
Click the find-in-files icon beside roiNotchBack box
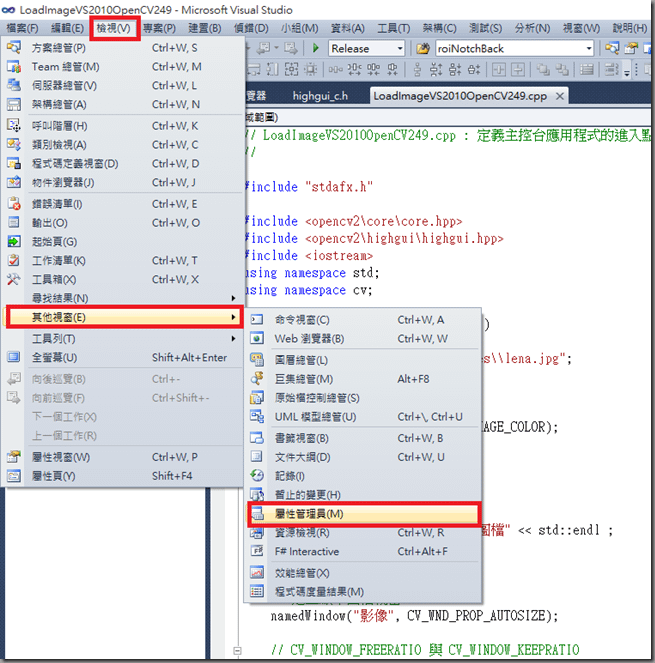(x=423, y=49)
